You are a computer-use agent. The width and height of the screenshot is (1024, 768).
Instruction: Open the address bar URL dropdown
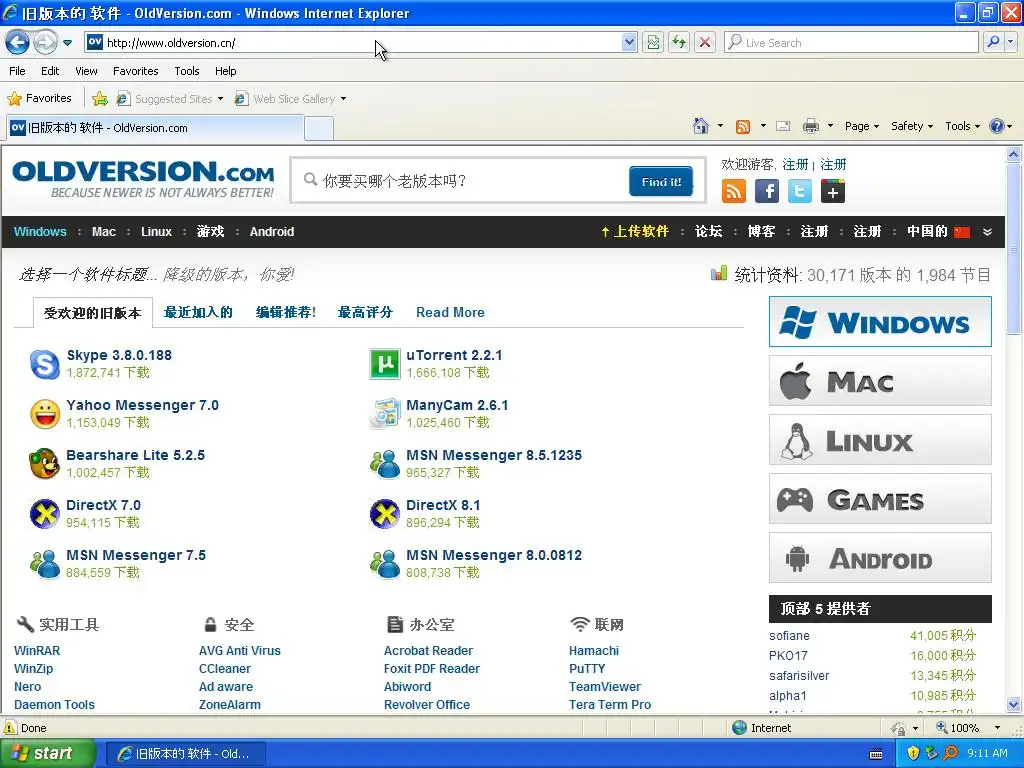coord(629,42)
